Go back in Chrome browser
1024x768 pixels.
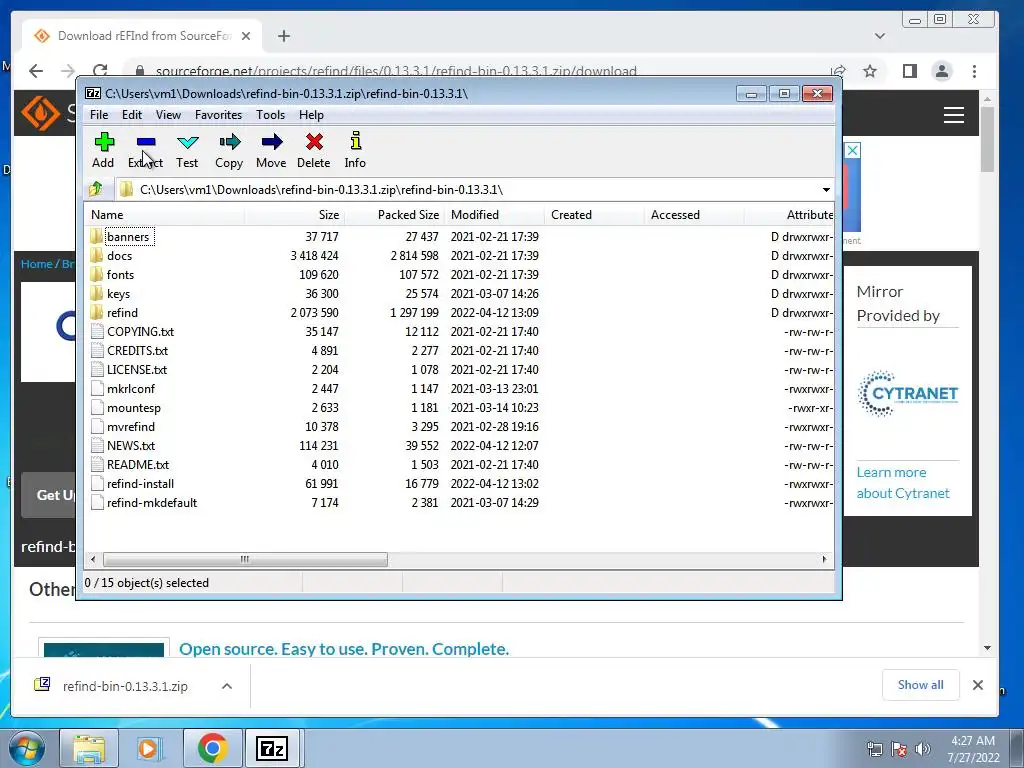pyautogui.click(x=36, y=71)
